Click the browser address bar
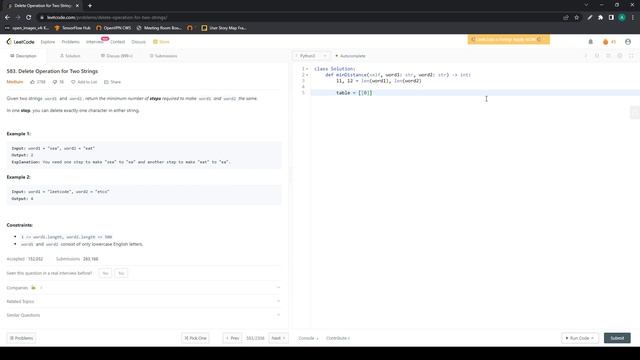 tap(300, 18)
